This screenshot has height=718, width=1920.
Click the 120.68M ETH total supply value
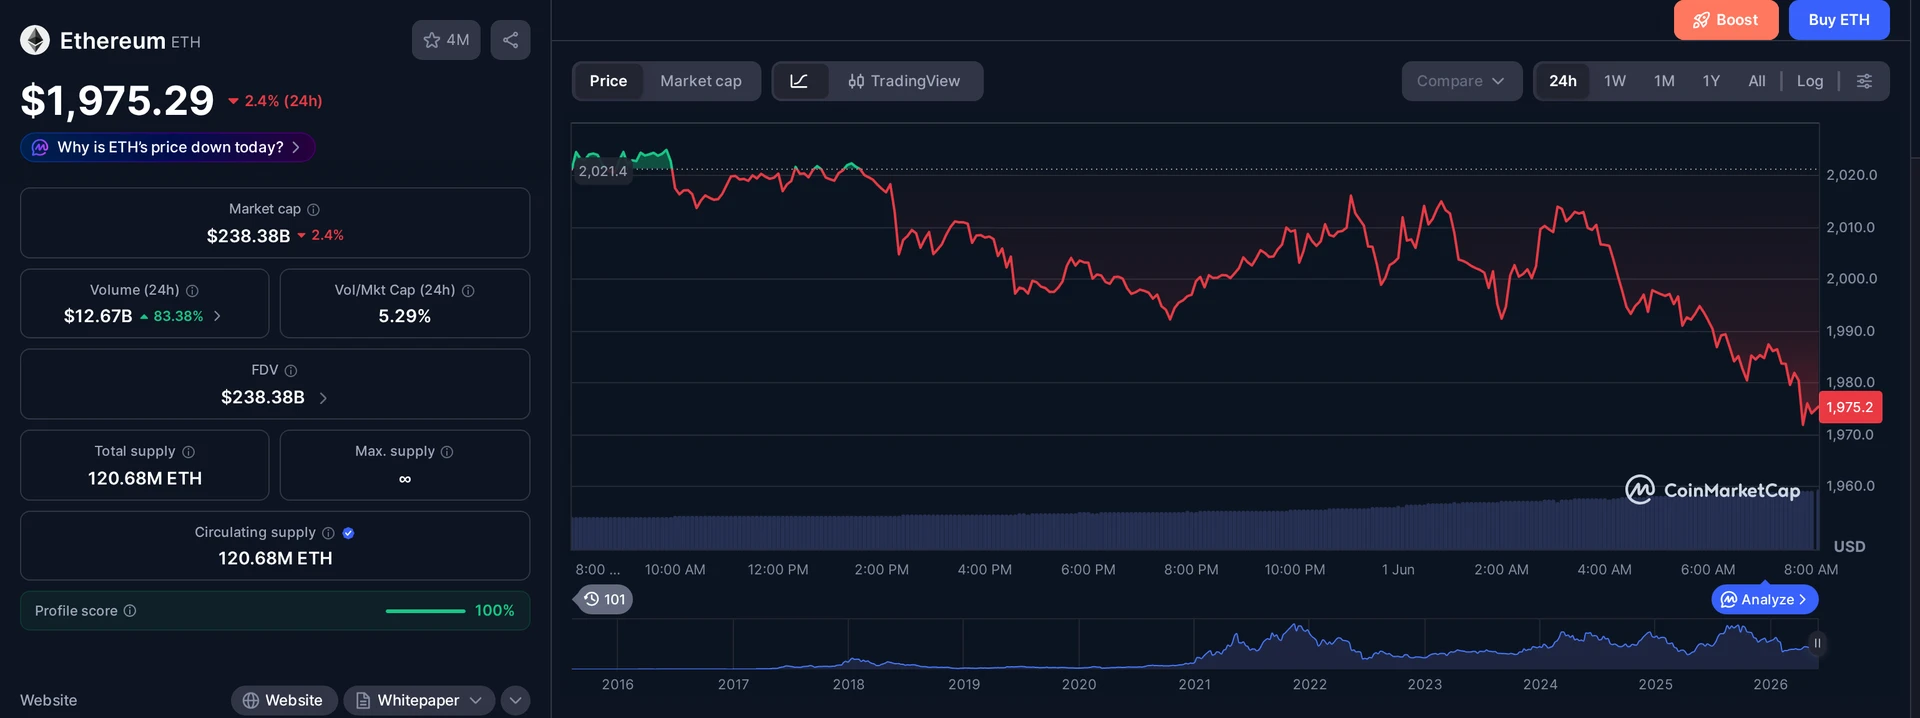pos(145,479)
